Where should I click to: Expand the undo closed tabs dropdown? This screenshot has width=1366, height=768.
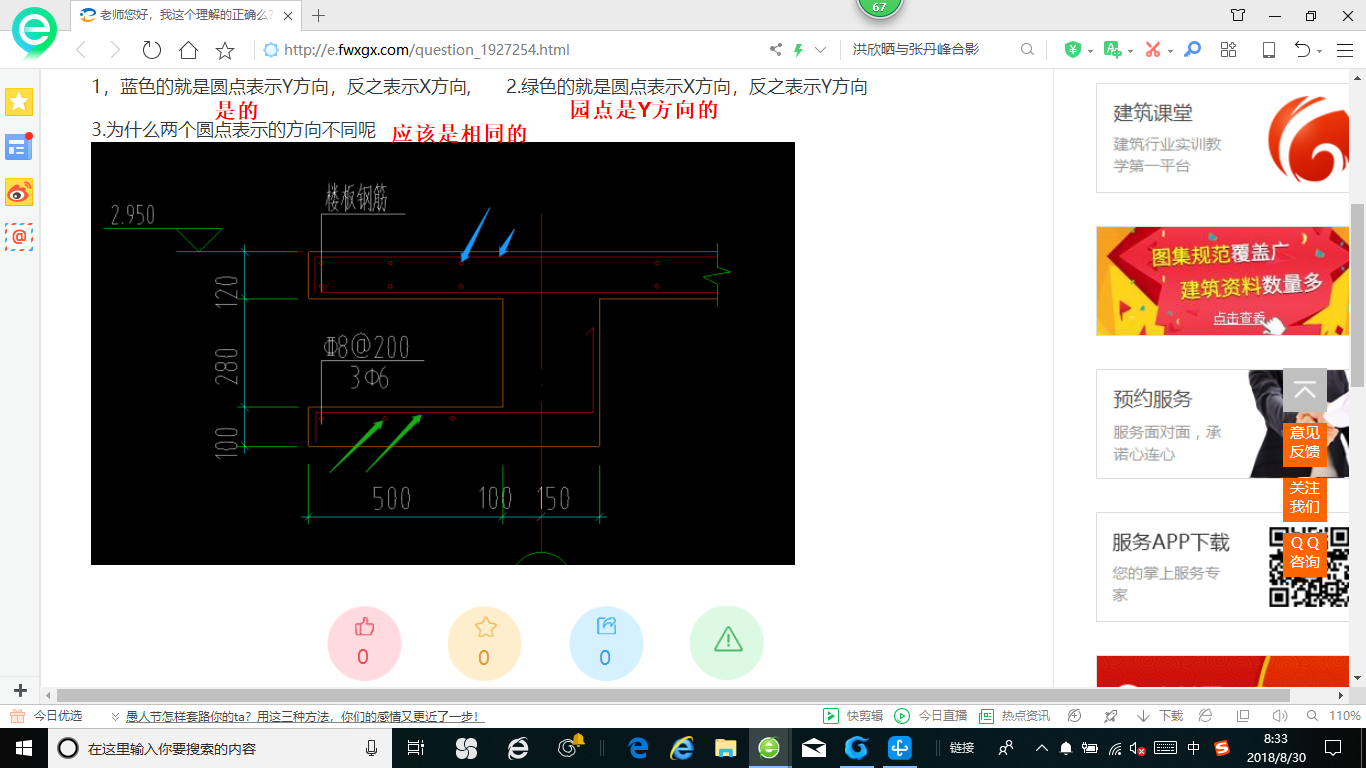(x=1320, y=51)
